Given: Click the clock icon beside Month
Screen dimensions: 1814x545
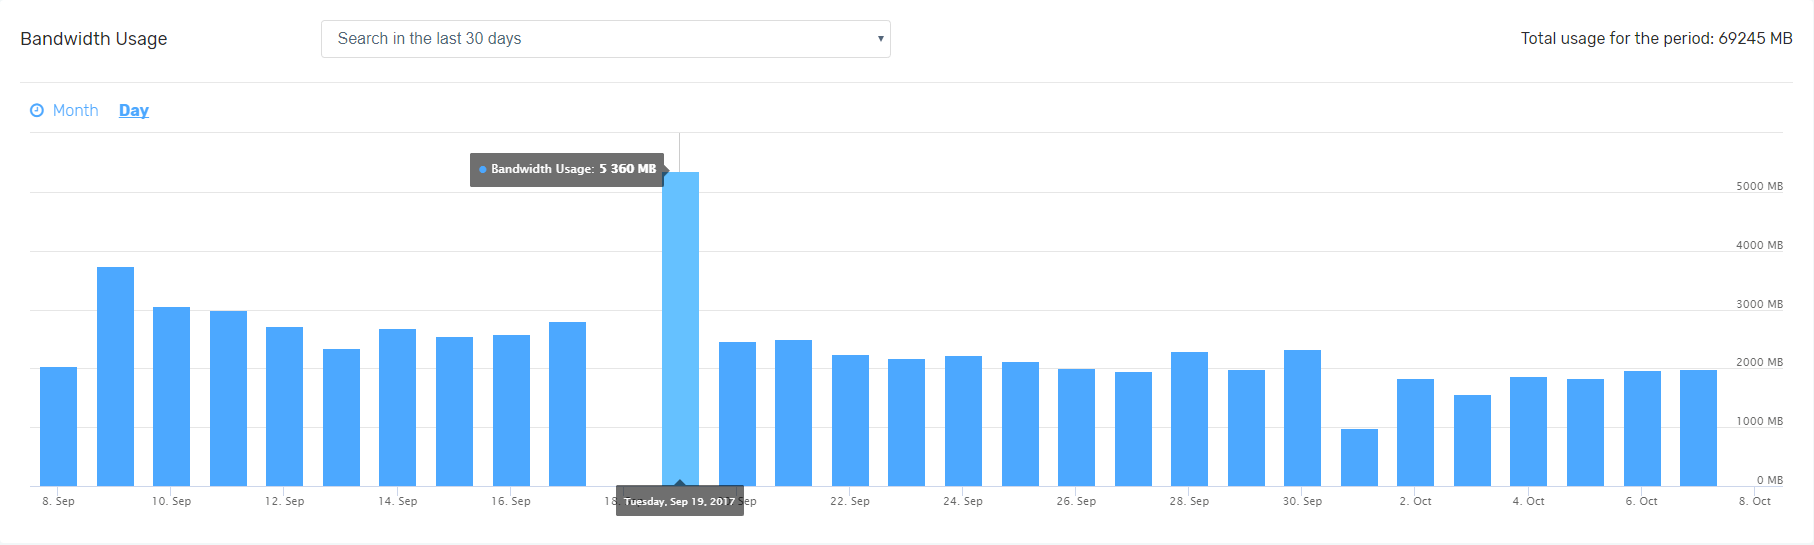Looking at the screenshot, I should pos(37,110).
